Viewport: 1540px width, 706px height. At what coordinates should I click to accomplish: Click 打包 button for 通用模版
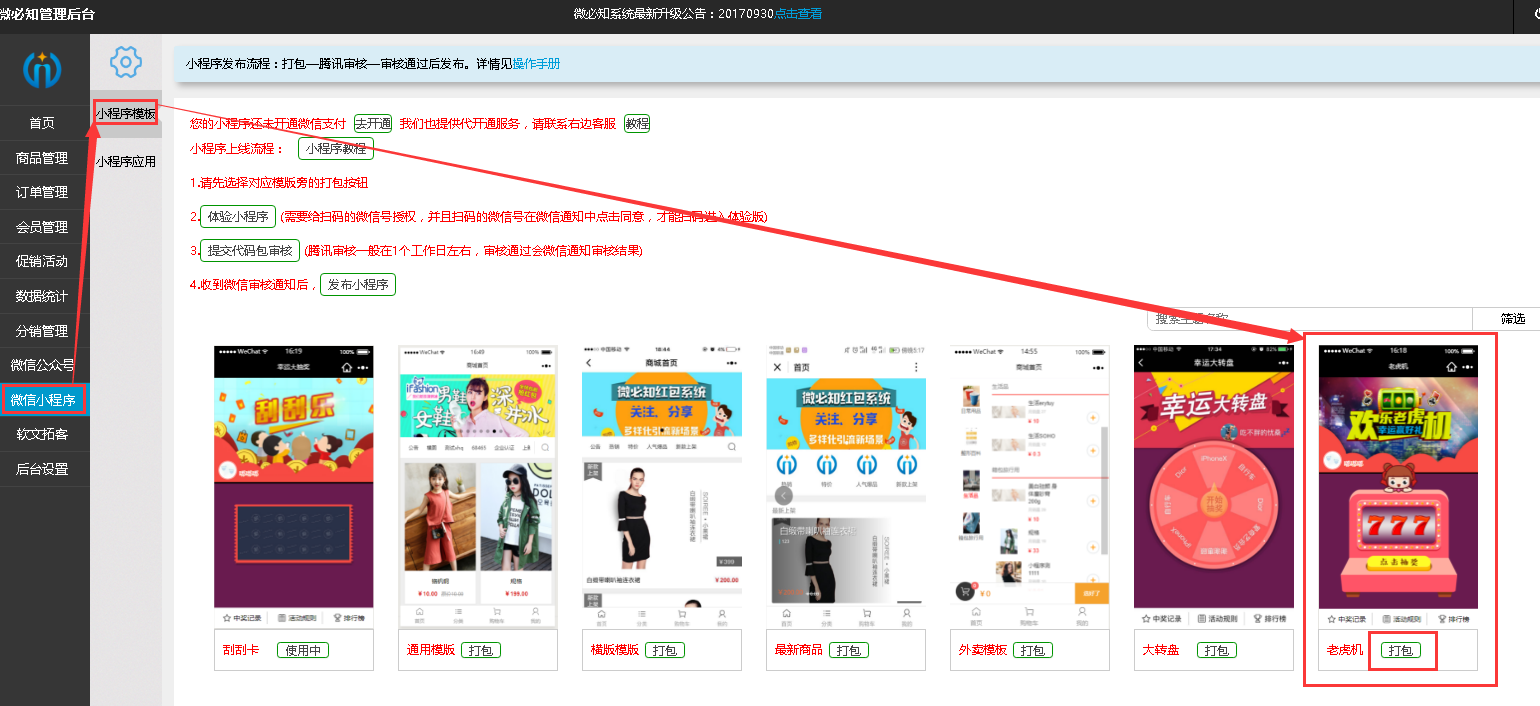point(481,650)
